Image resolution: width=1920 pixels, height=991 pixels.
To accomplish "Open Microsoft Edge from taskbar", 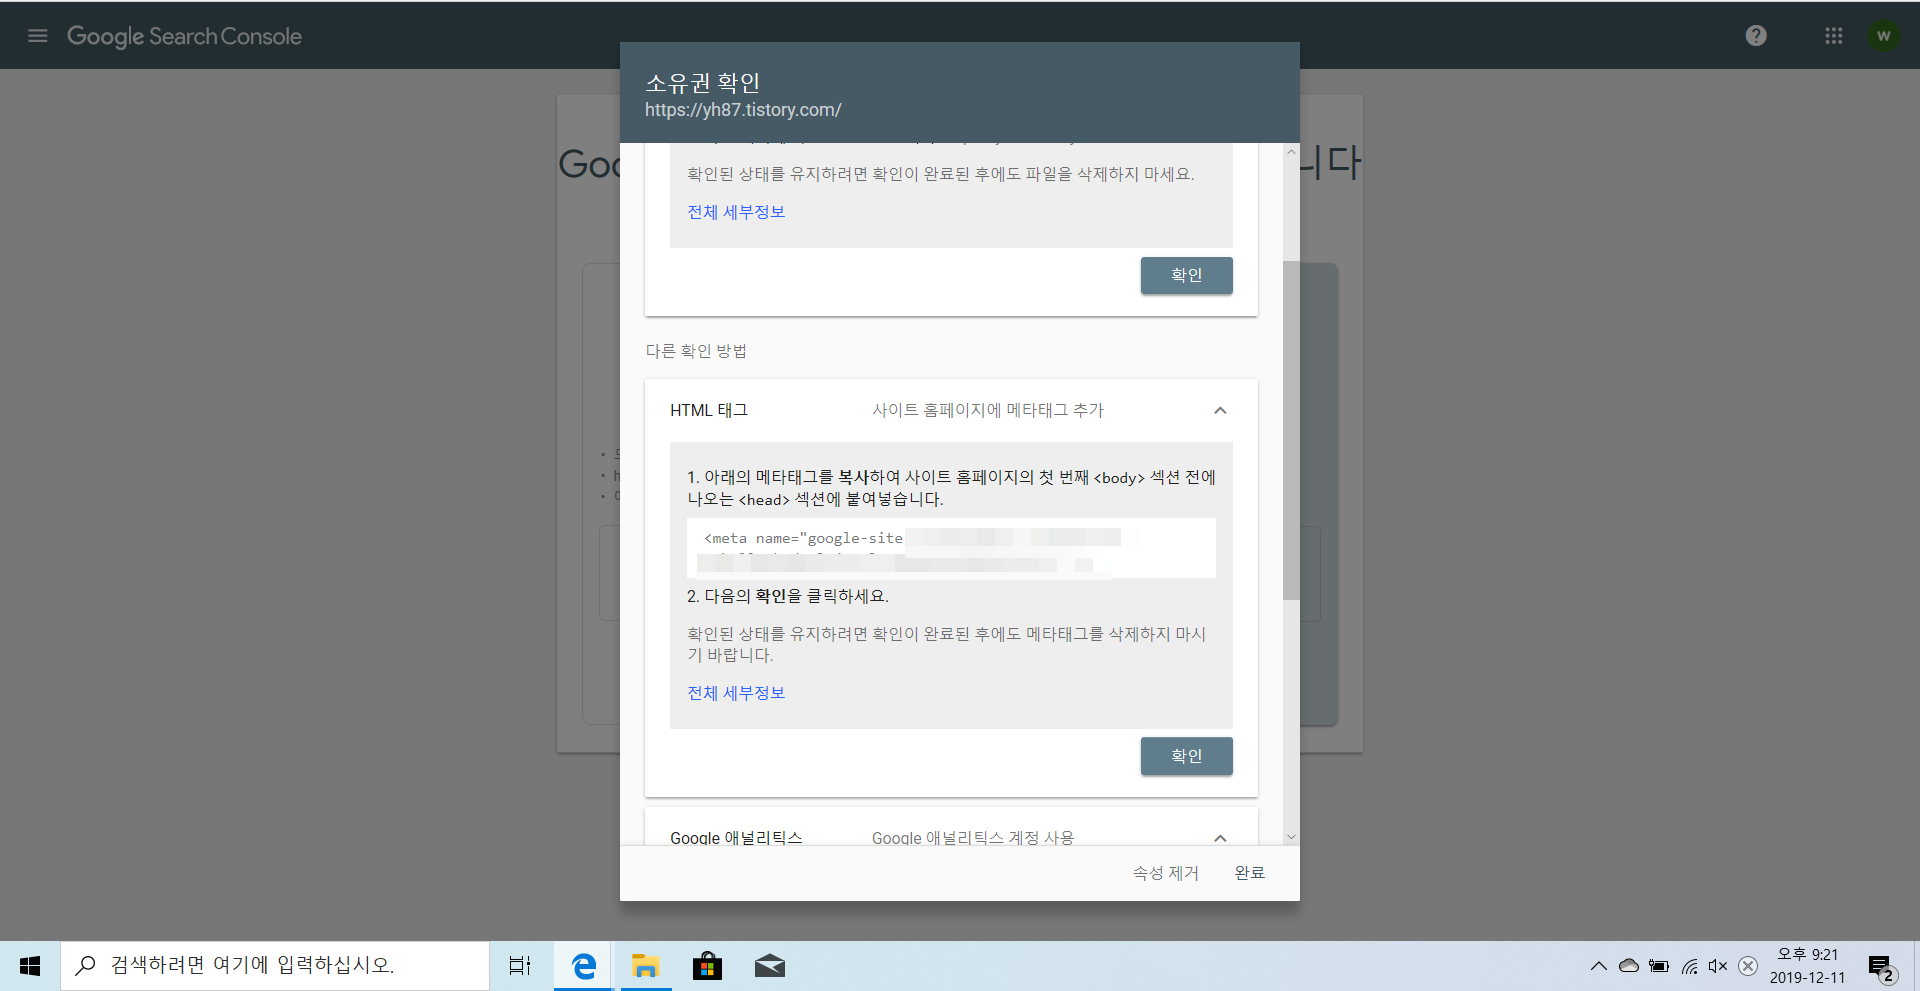I will [583, 966].
